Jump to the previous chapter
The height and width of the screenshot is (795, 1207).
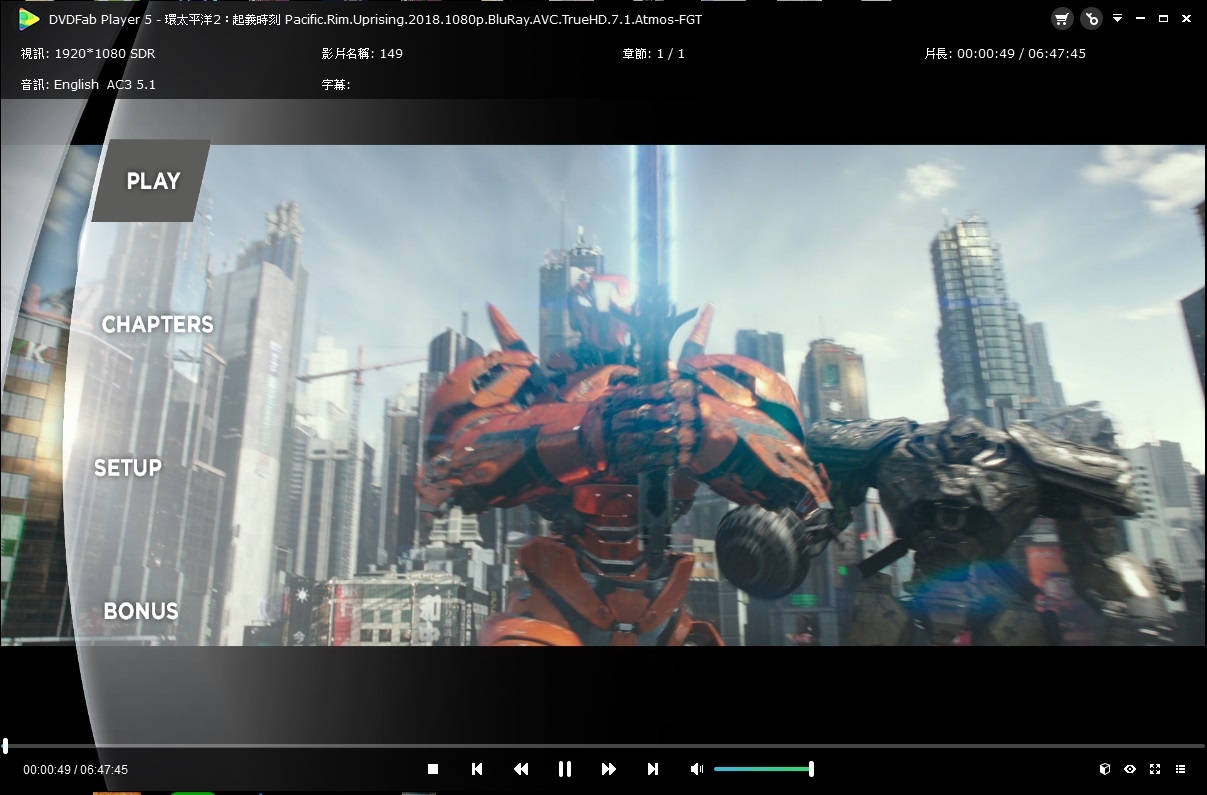pos(477,769)
